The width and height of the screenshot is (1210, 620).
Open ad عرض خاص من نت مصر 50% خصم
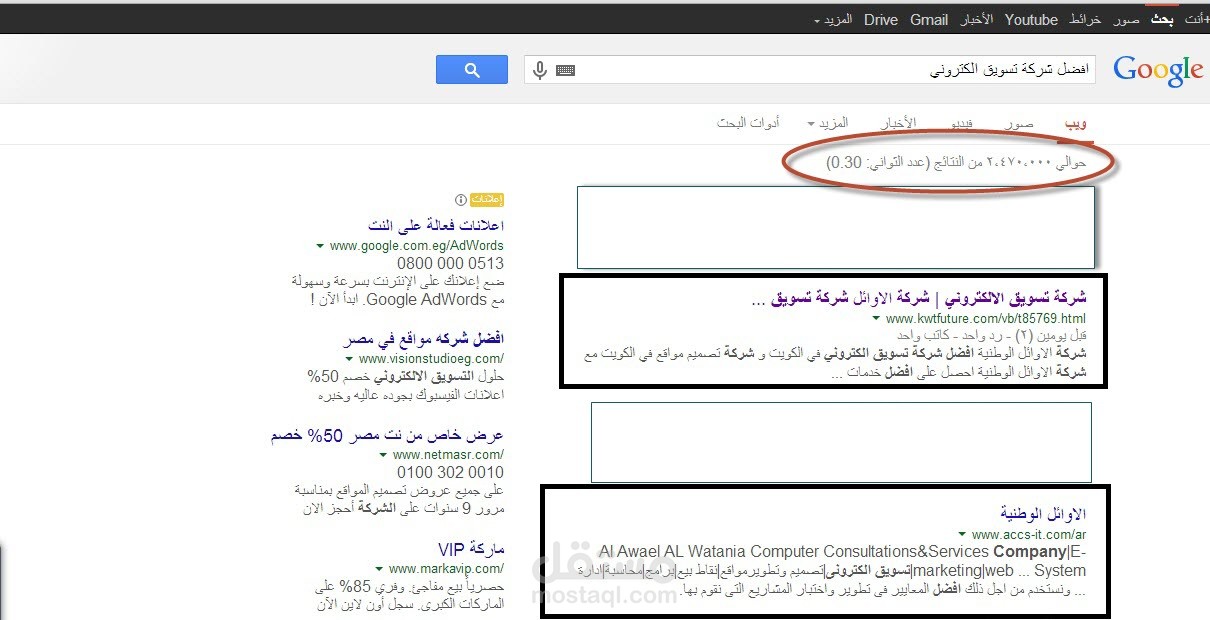pos(387,436)
